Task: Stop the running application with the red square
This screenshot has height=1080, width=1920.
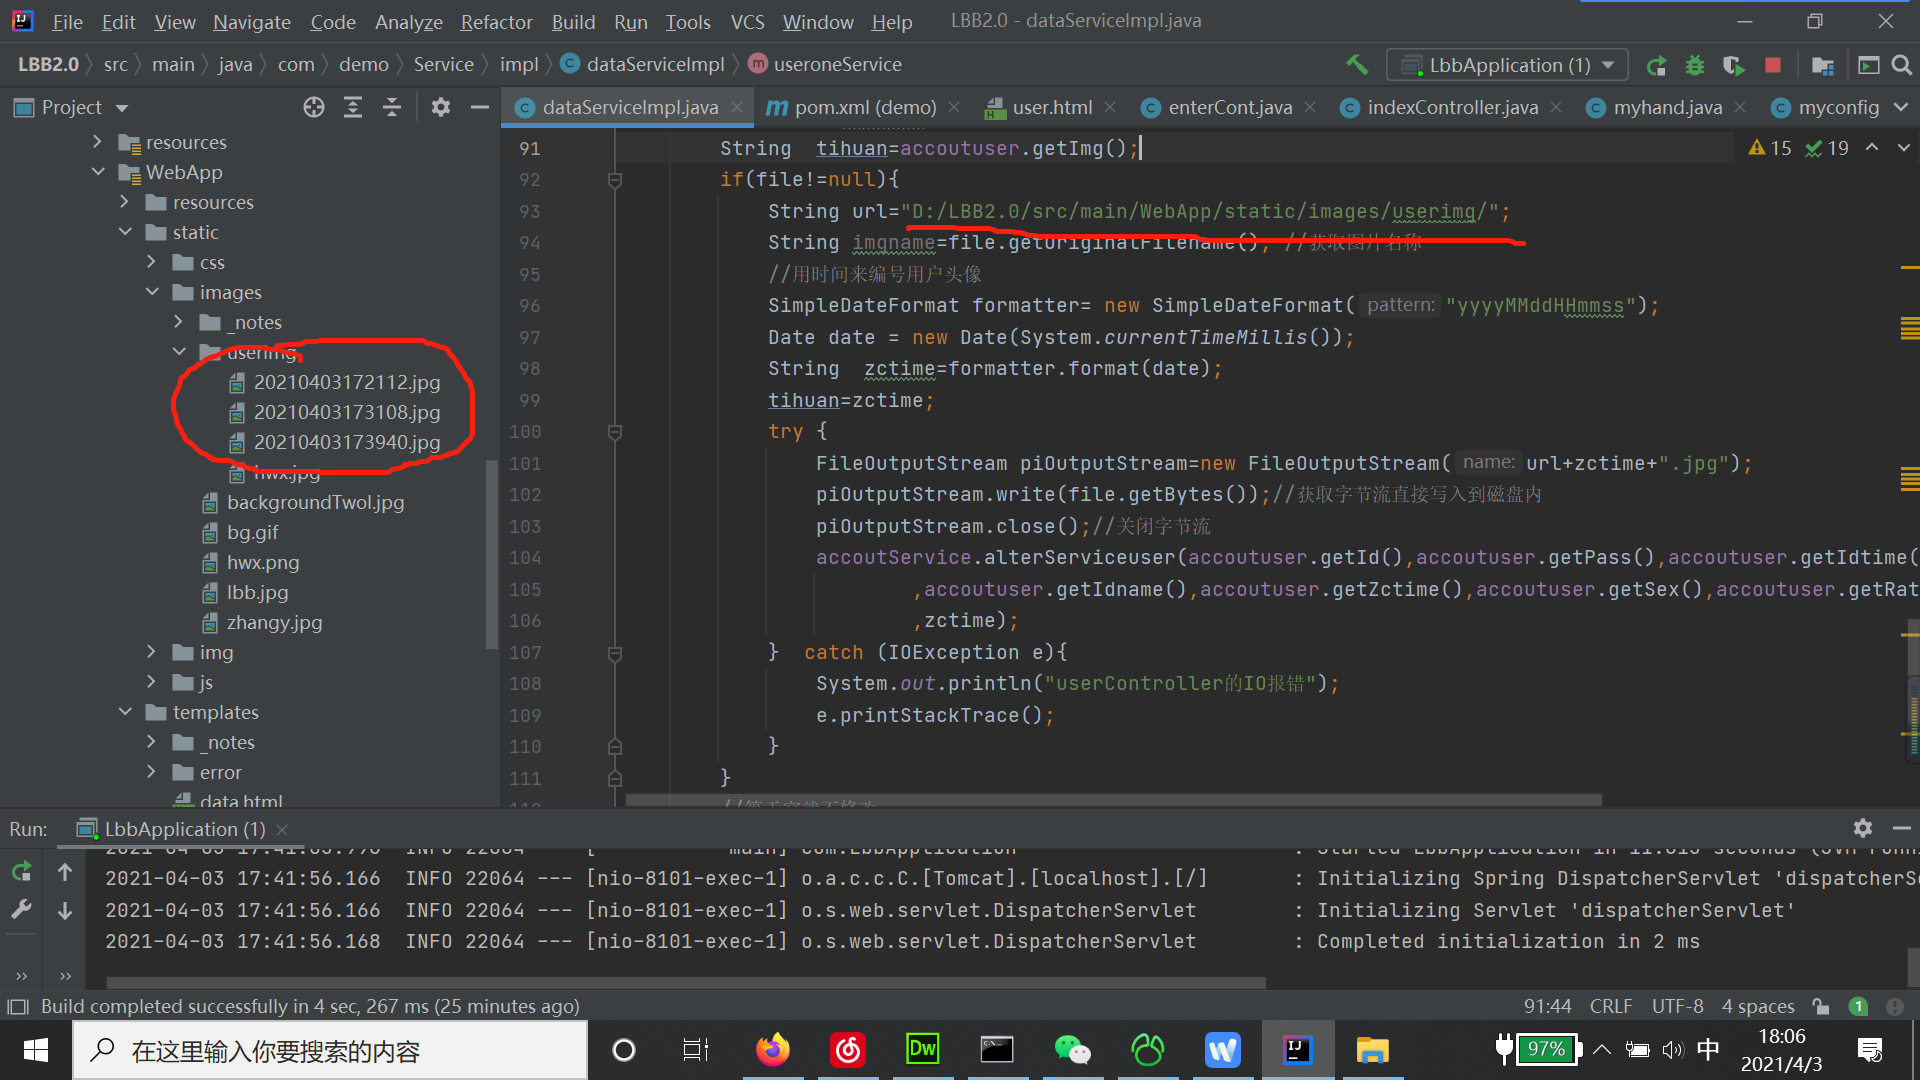Action: (x=1773, y=65)
